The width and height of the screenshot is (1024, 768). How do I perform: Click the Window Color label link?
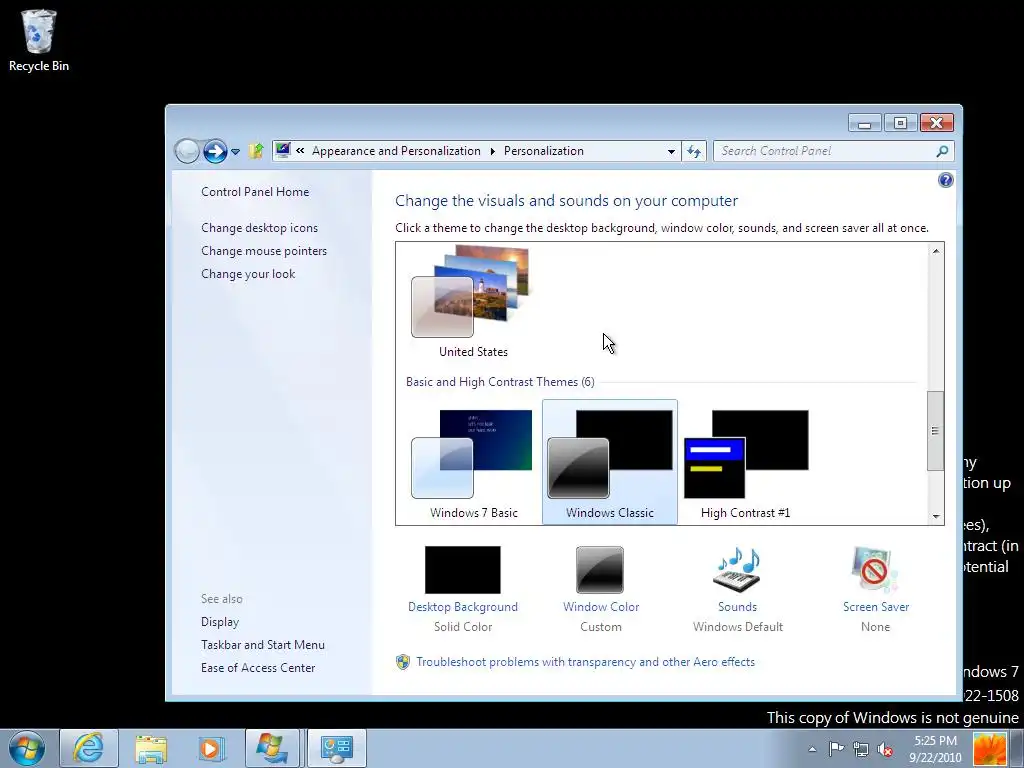(601, 607)
